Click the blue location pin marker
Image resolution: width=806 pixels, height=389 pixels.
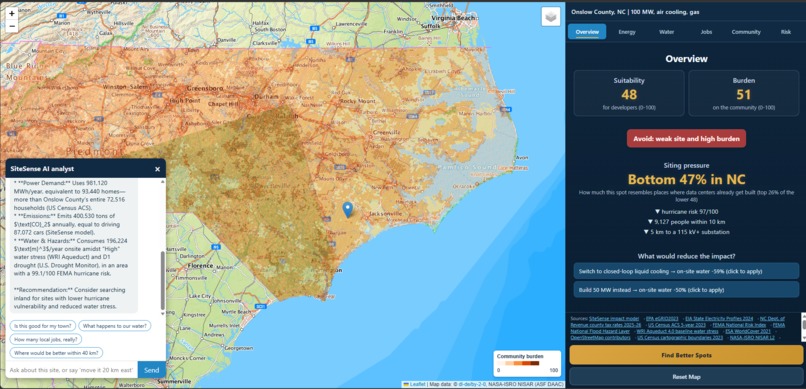click(x=348, y=210)
